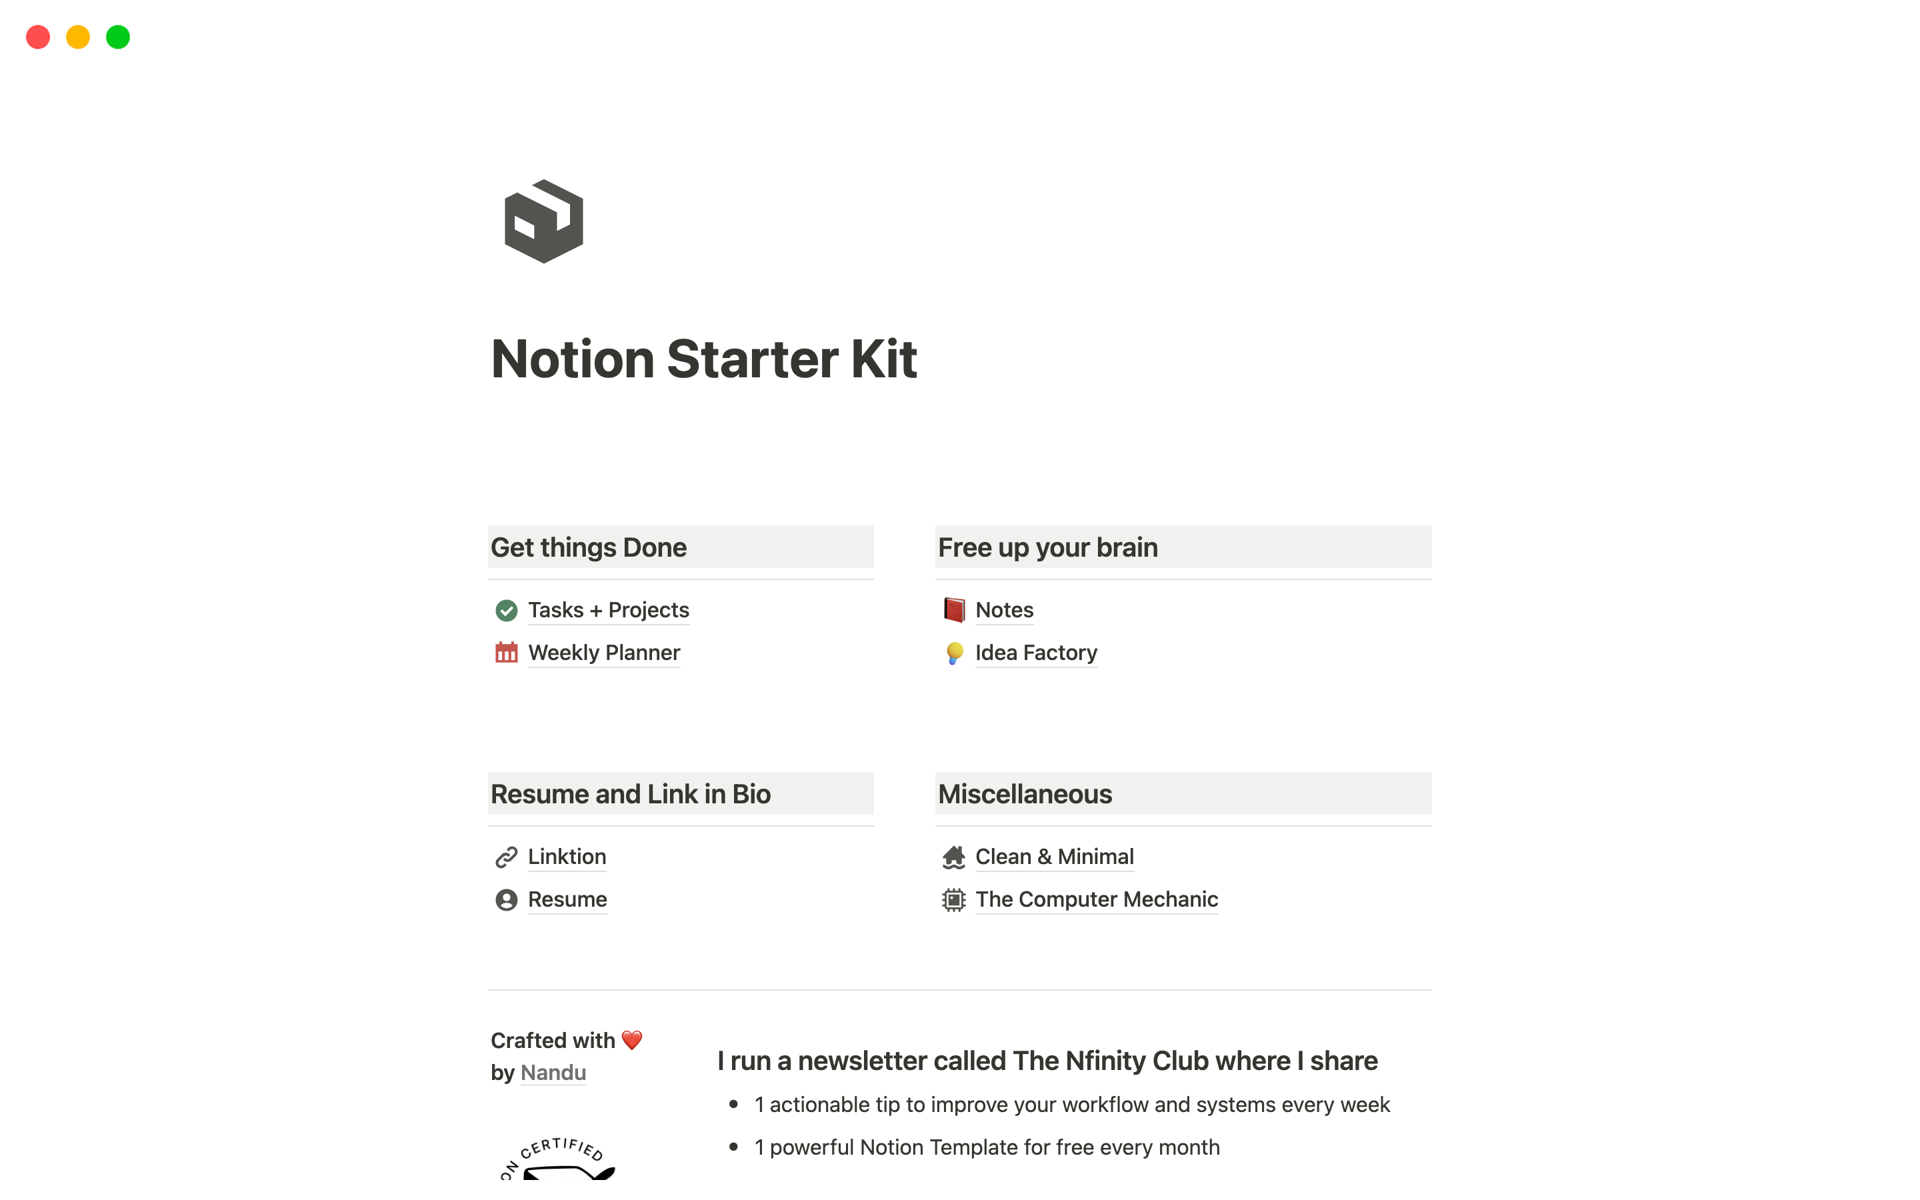This screenshot has width=1920, height=1200.
Task: Click the house icon beside Clean & Minimal
Action: (954, 857)
